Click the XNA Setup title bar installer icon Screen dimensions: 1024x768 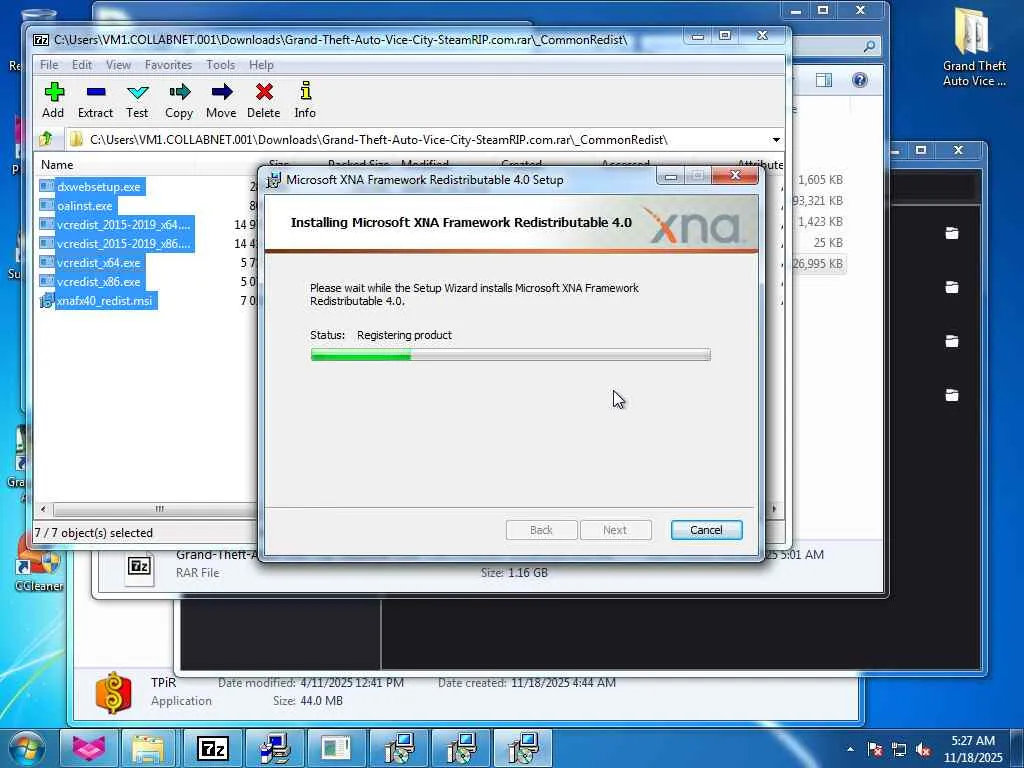(x=274, y=180)
